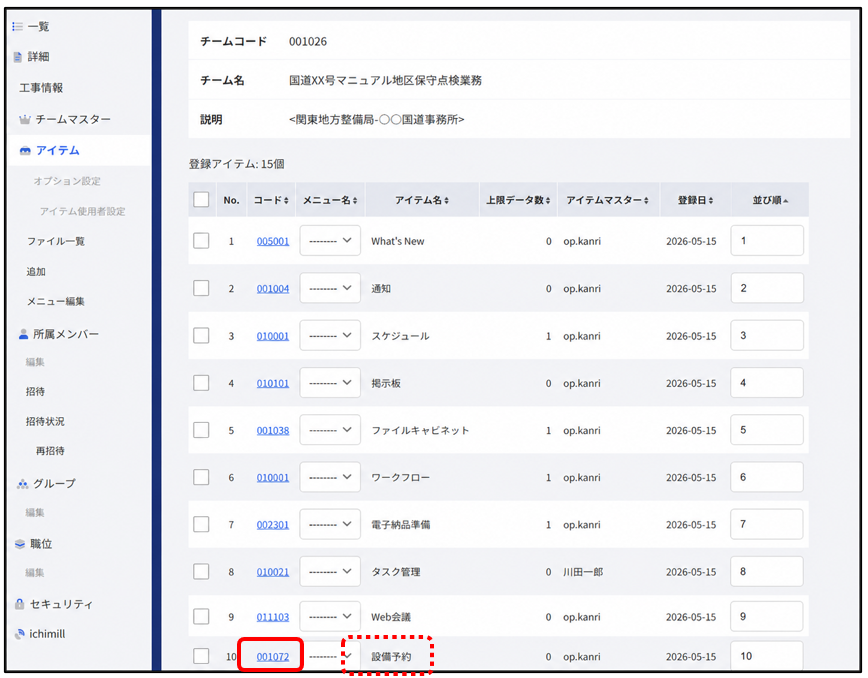
Task: Check the 電子納品準備 row checkbox
Action: click(201, 524)
